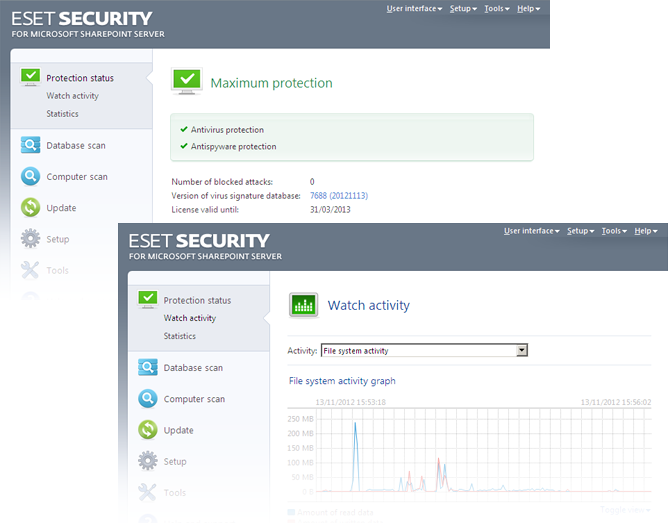Select Statistics in back window sidebar
Viewport: 668px width, 523px height.
[x=62, y=114]
